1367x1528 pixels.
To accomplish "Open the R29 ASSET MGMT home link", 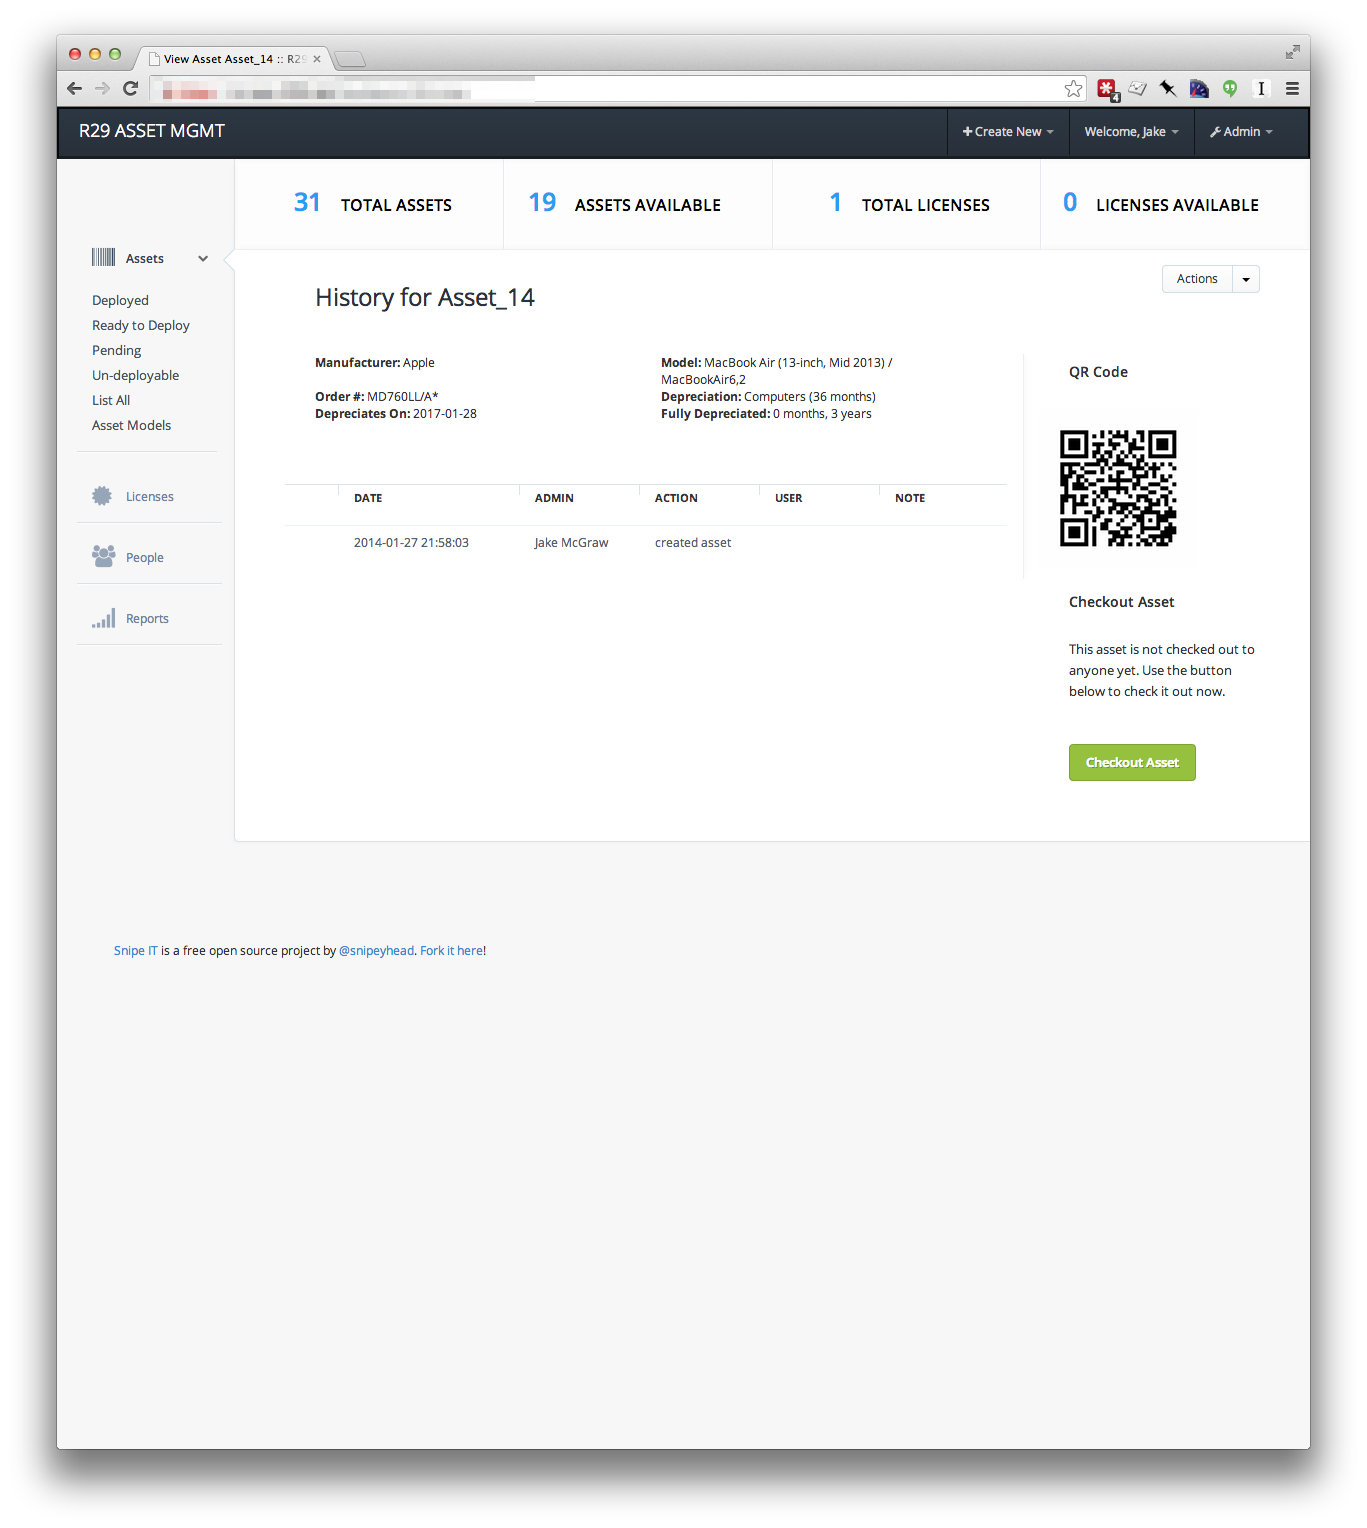I will coord(152,131).
